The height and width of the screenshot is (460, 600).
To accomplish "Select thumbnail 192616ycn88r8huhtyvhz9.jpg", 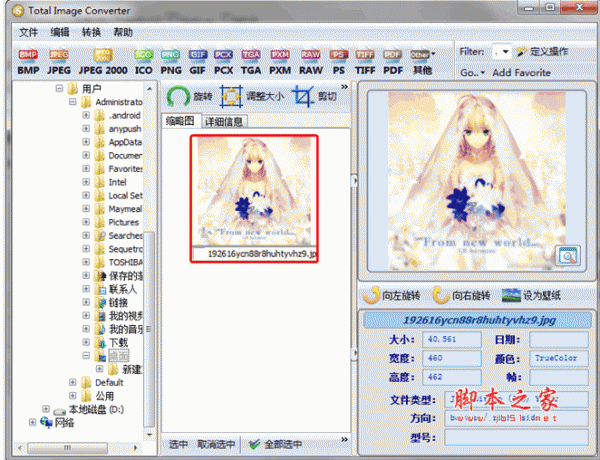I will (x=254, y=199).
